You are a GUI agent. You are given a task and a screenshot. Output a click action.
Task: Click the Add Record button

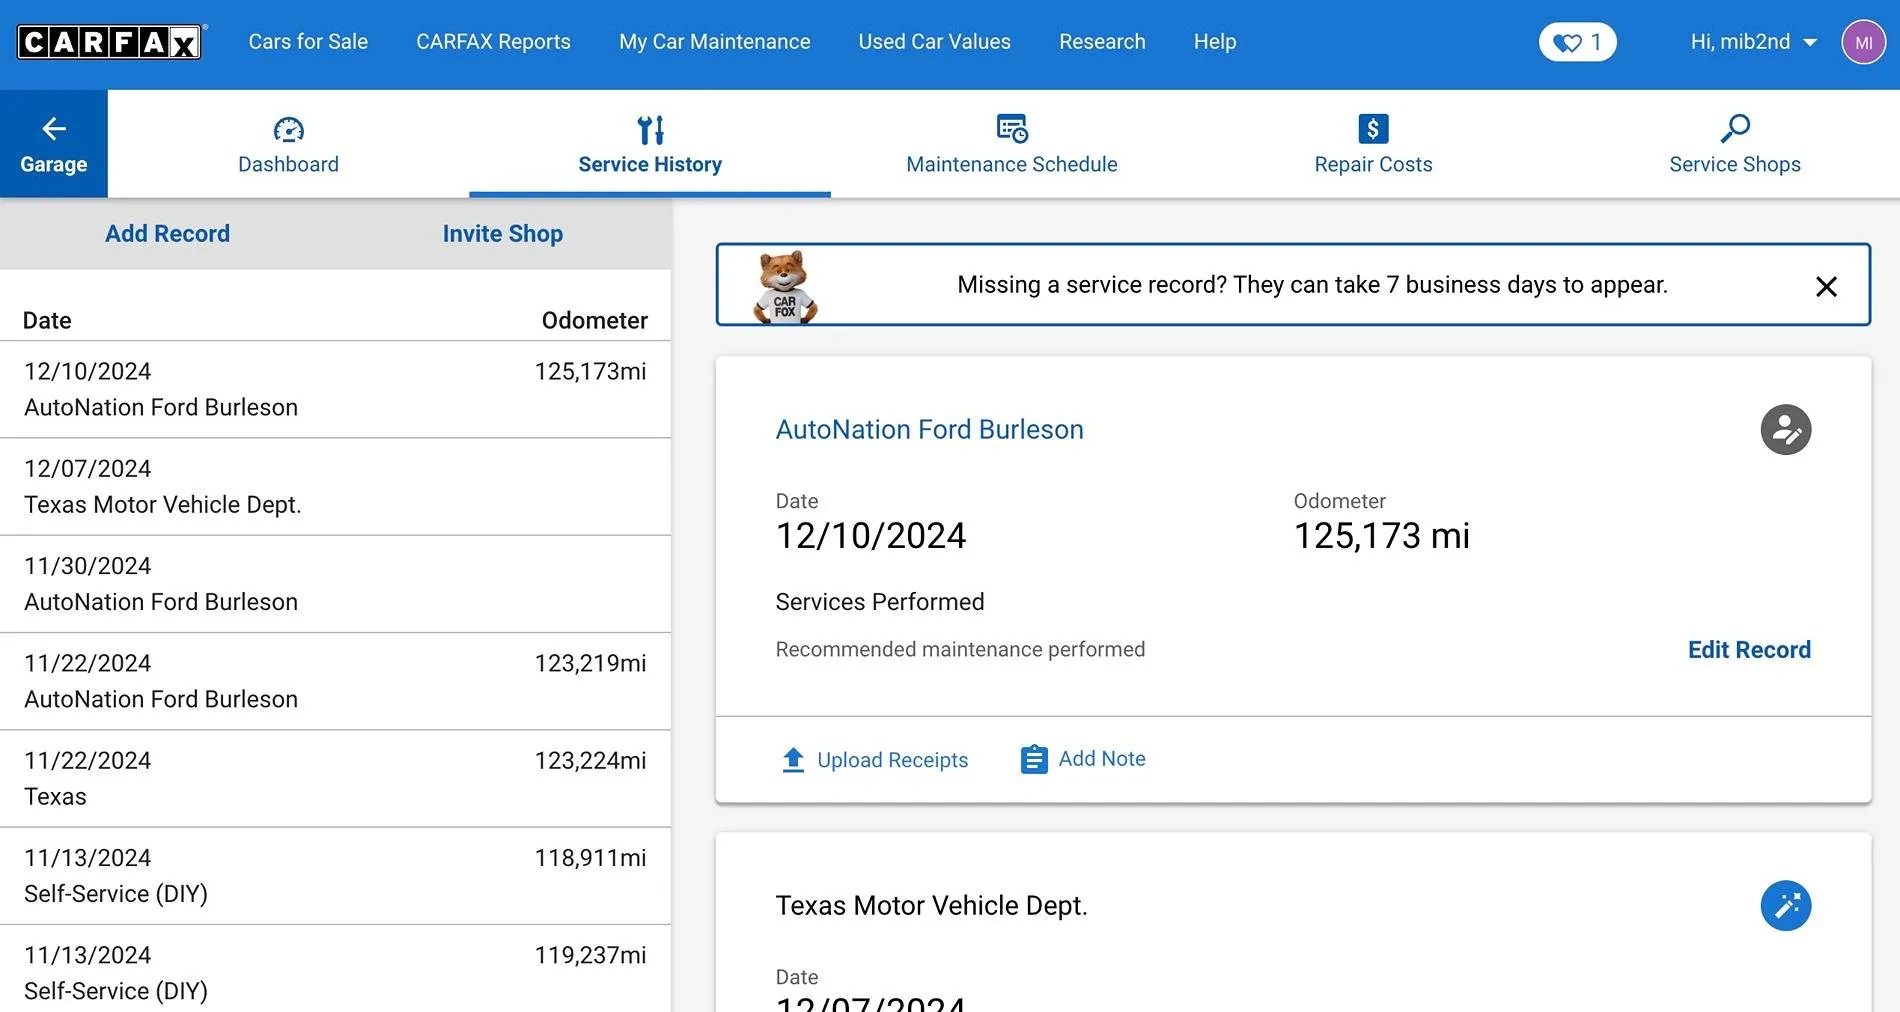(167, 233)
